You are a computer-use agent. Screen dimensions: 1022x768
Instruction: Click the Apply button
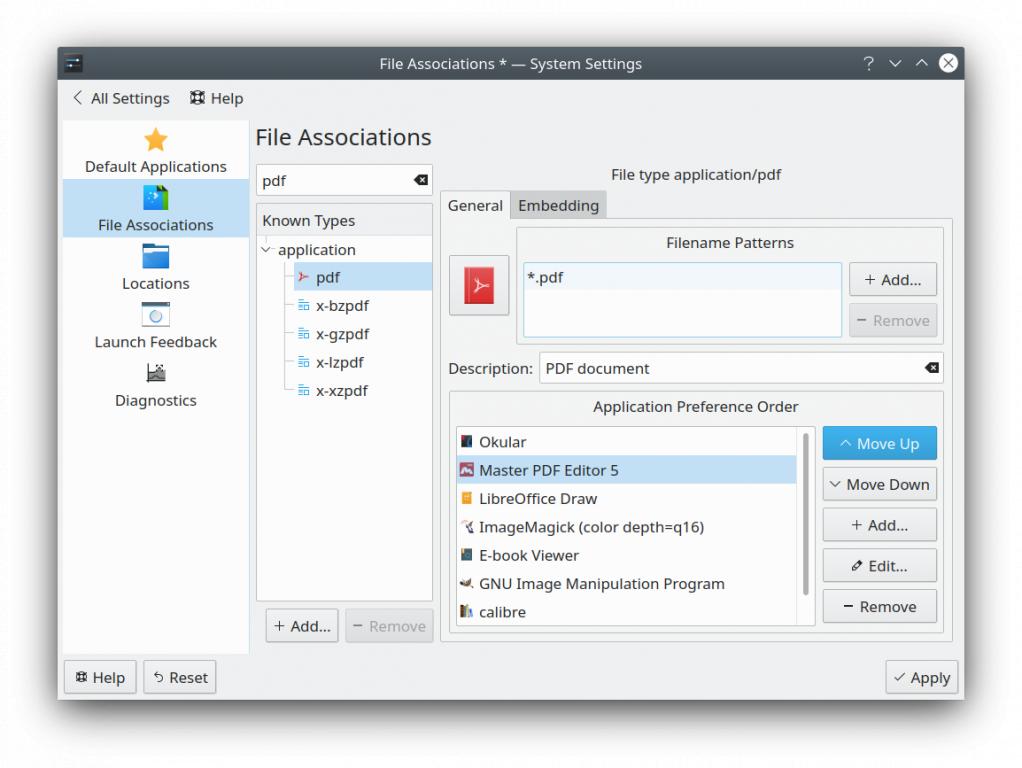(921, 677)
